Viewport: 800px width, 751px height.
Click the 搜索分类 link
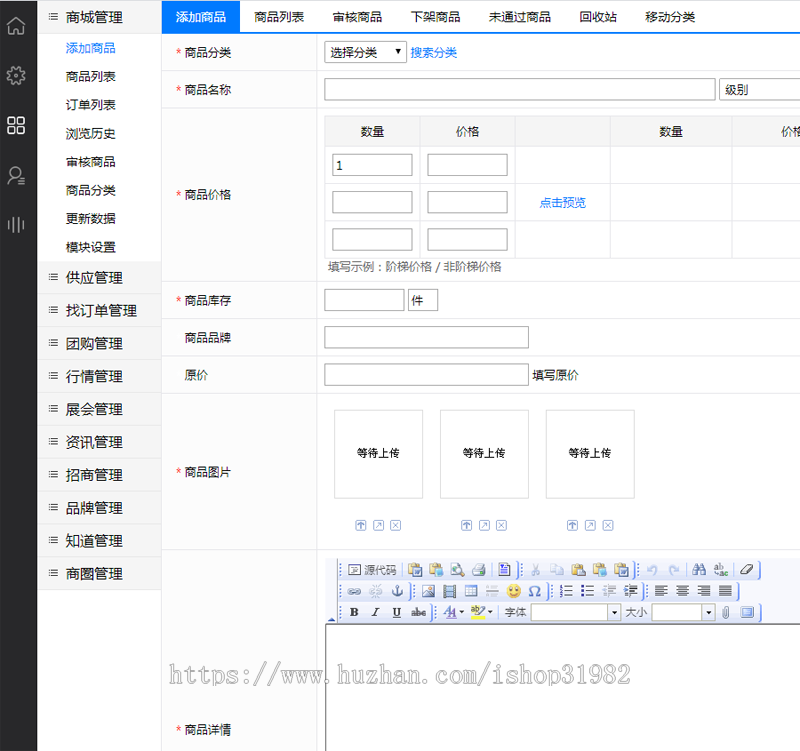(x=433, y=52)
